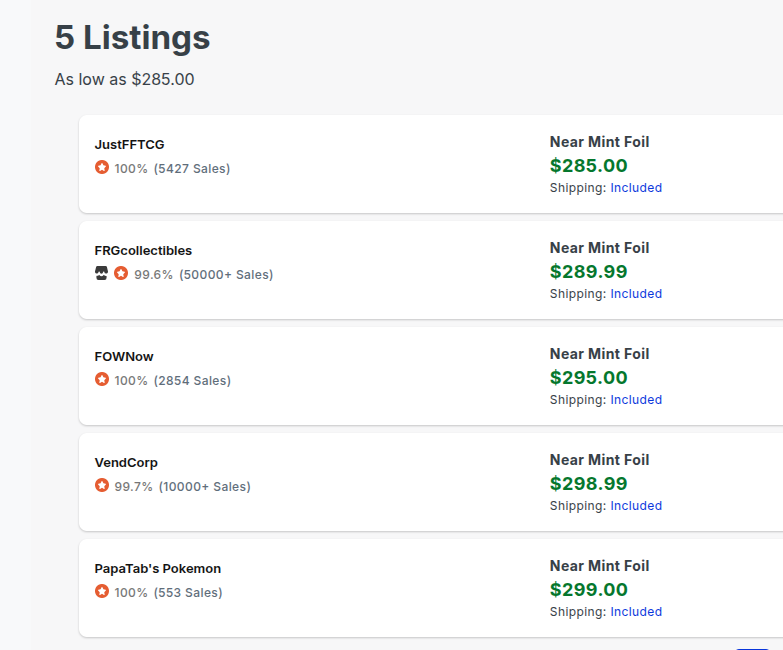This screenshot has width=783, height=650.
Task: Select the $299.00 price
Action: tap(589, 590)
